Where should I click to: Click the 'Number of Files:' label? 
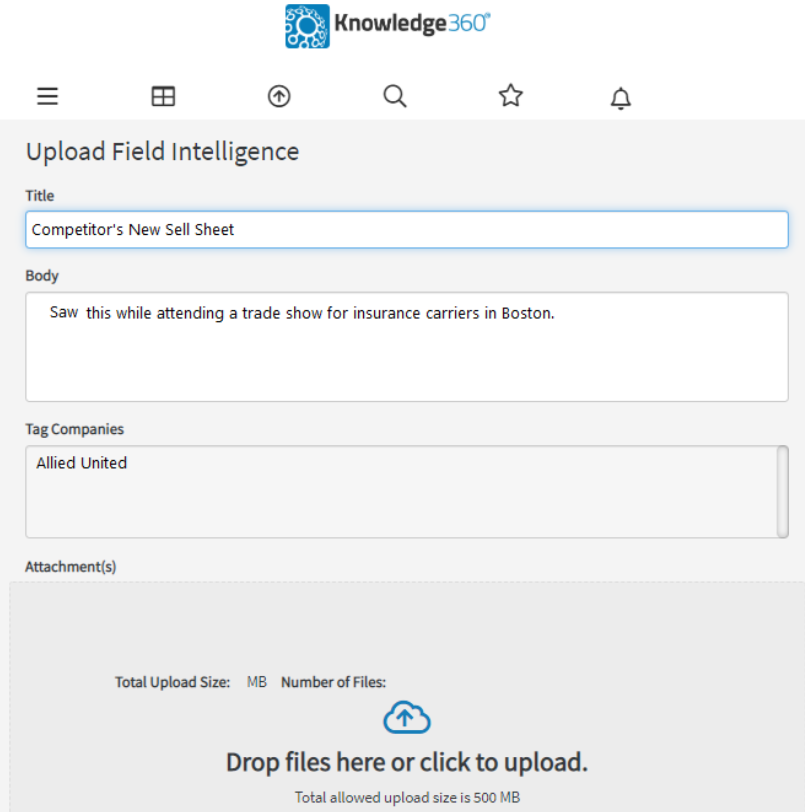[x=334, y=682]
